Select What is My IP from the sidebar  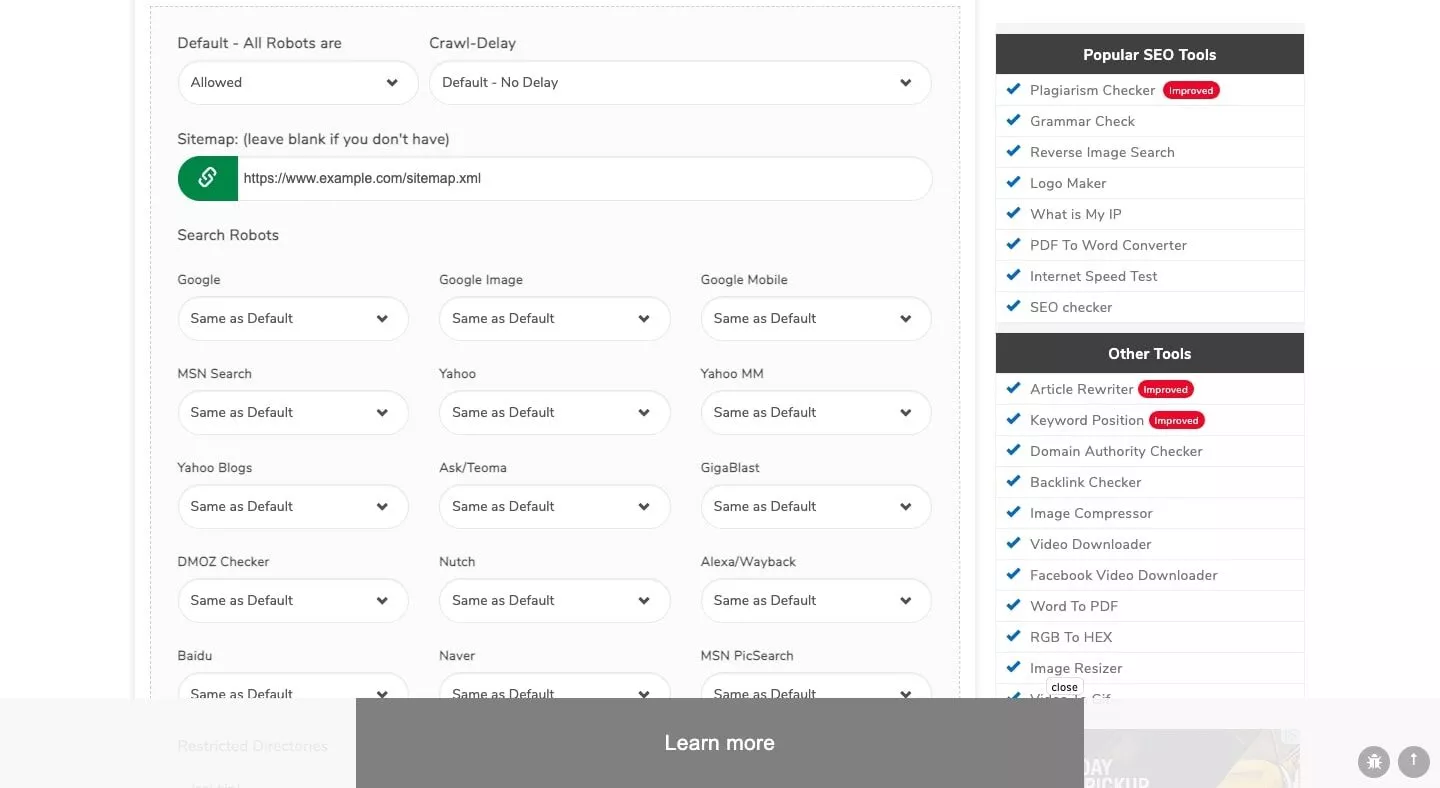click(x=1075, y=214)
